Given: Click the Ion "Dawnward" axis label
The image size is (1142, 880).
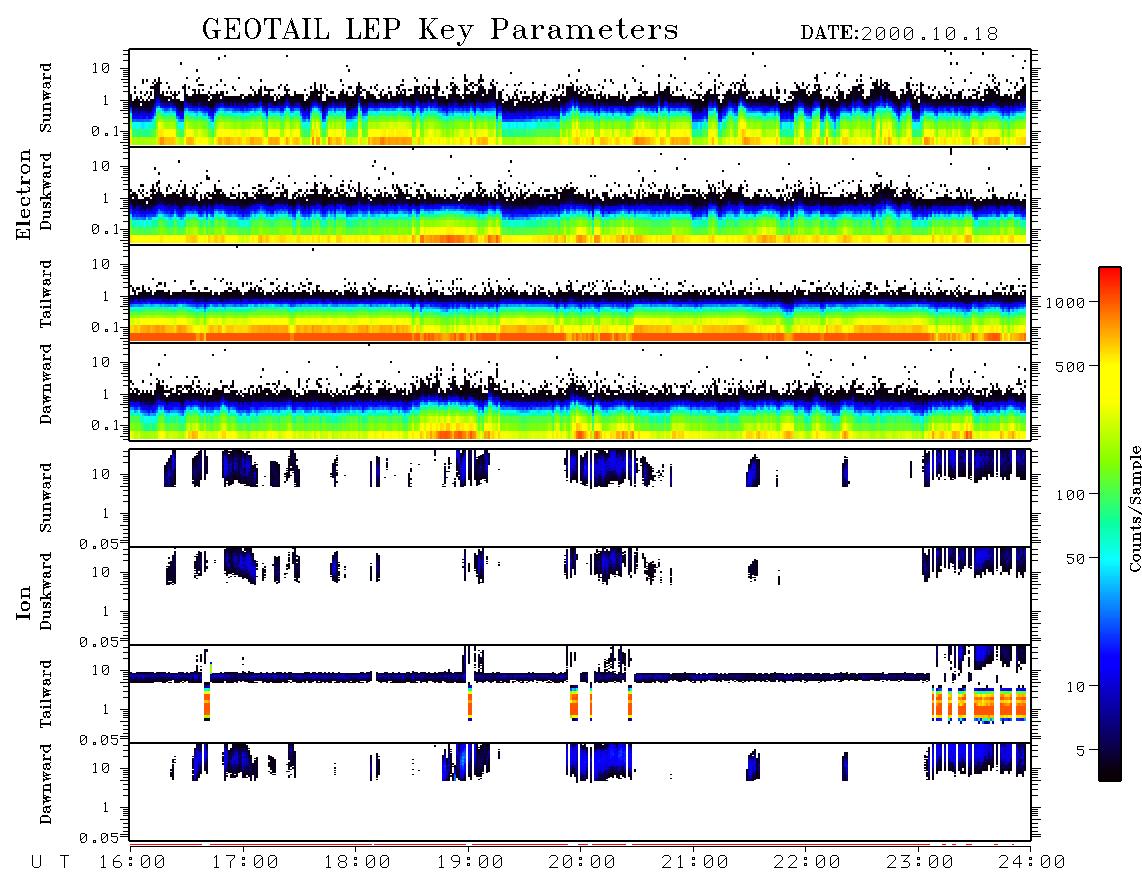Looking at the screenshot, I should click(46, 784).
